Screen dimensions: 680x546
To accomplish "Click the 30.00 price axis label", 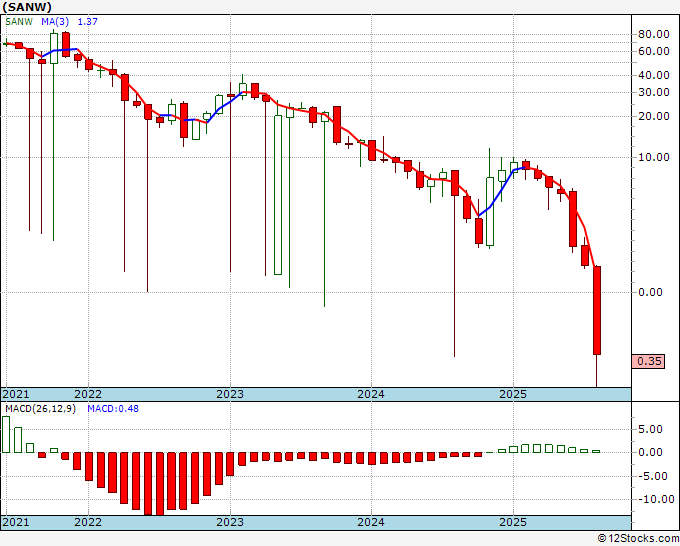I will (654, 92).
